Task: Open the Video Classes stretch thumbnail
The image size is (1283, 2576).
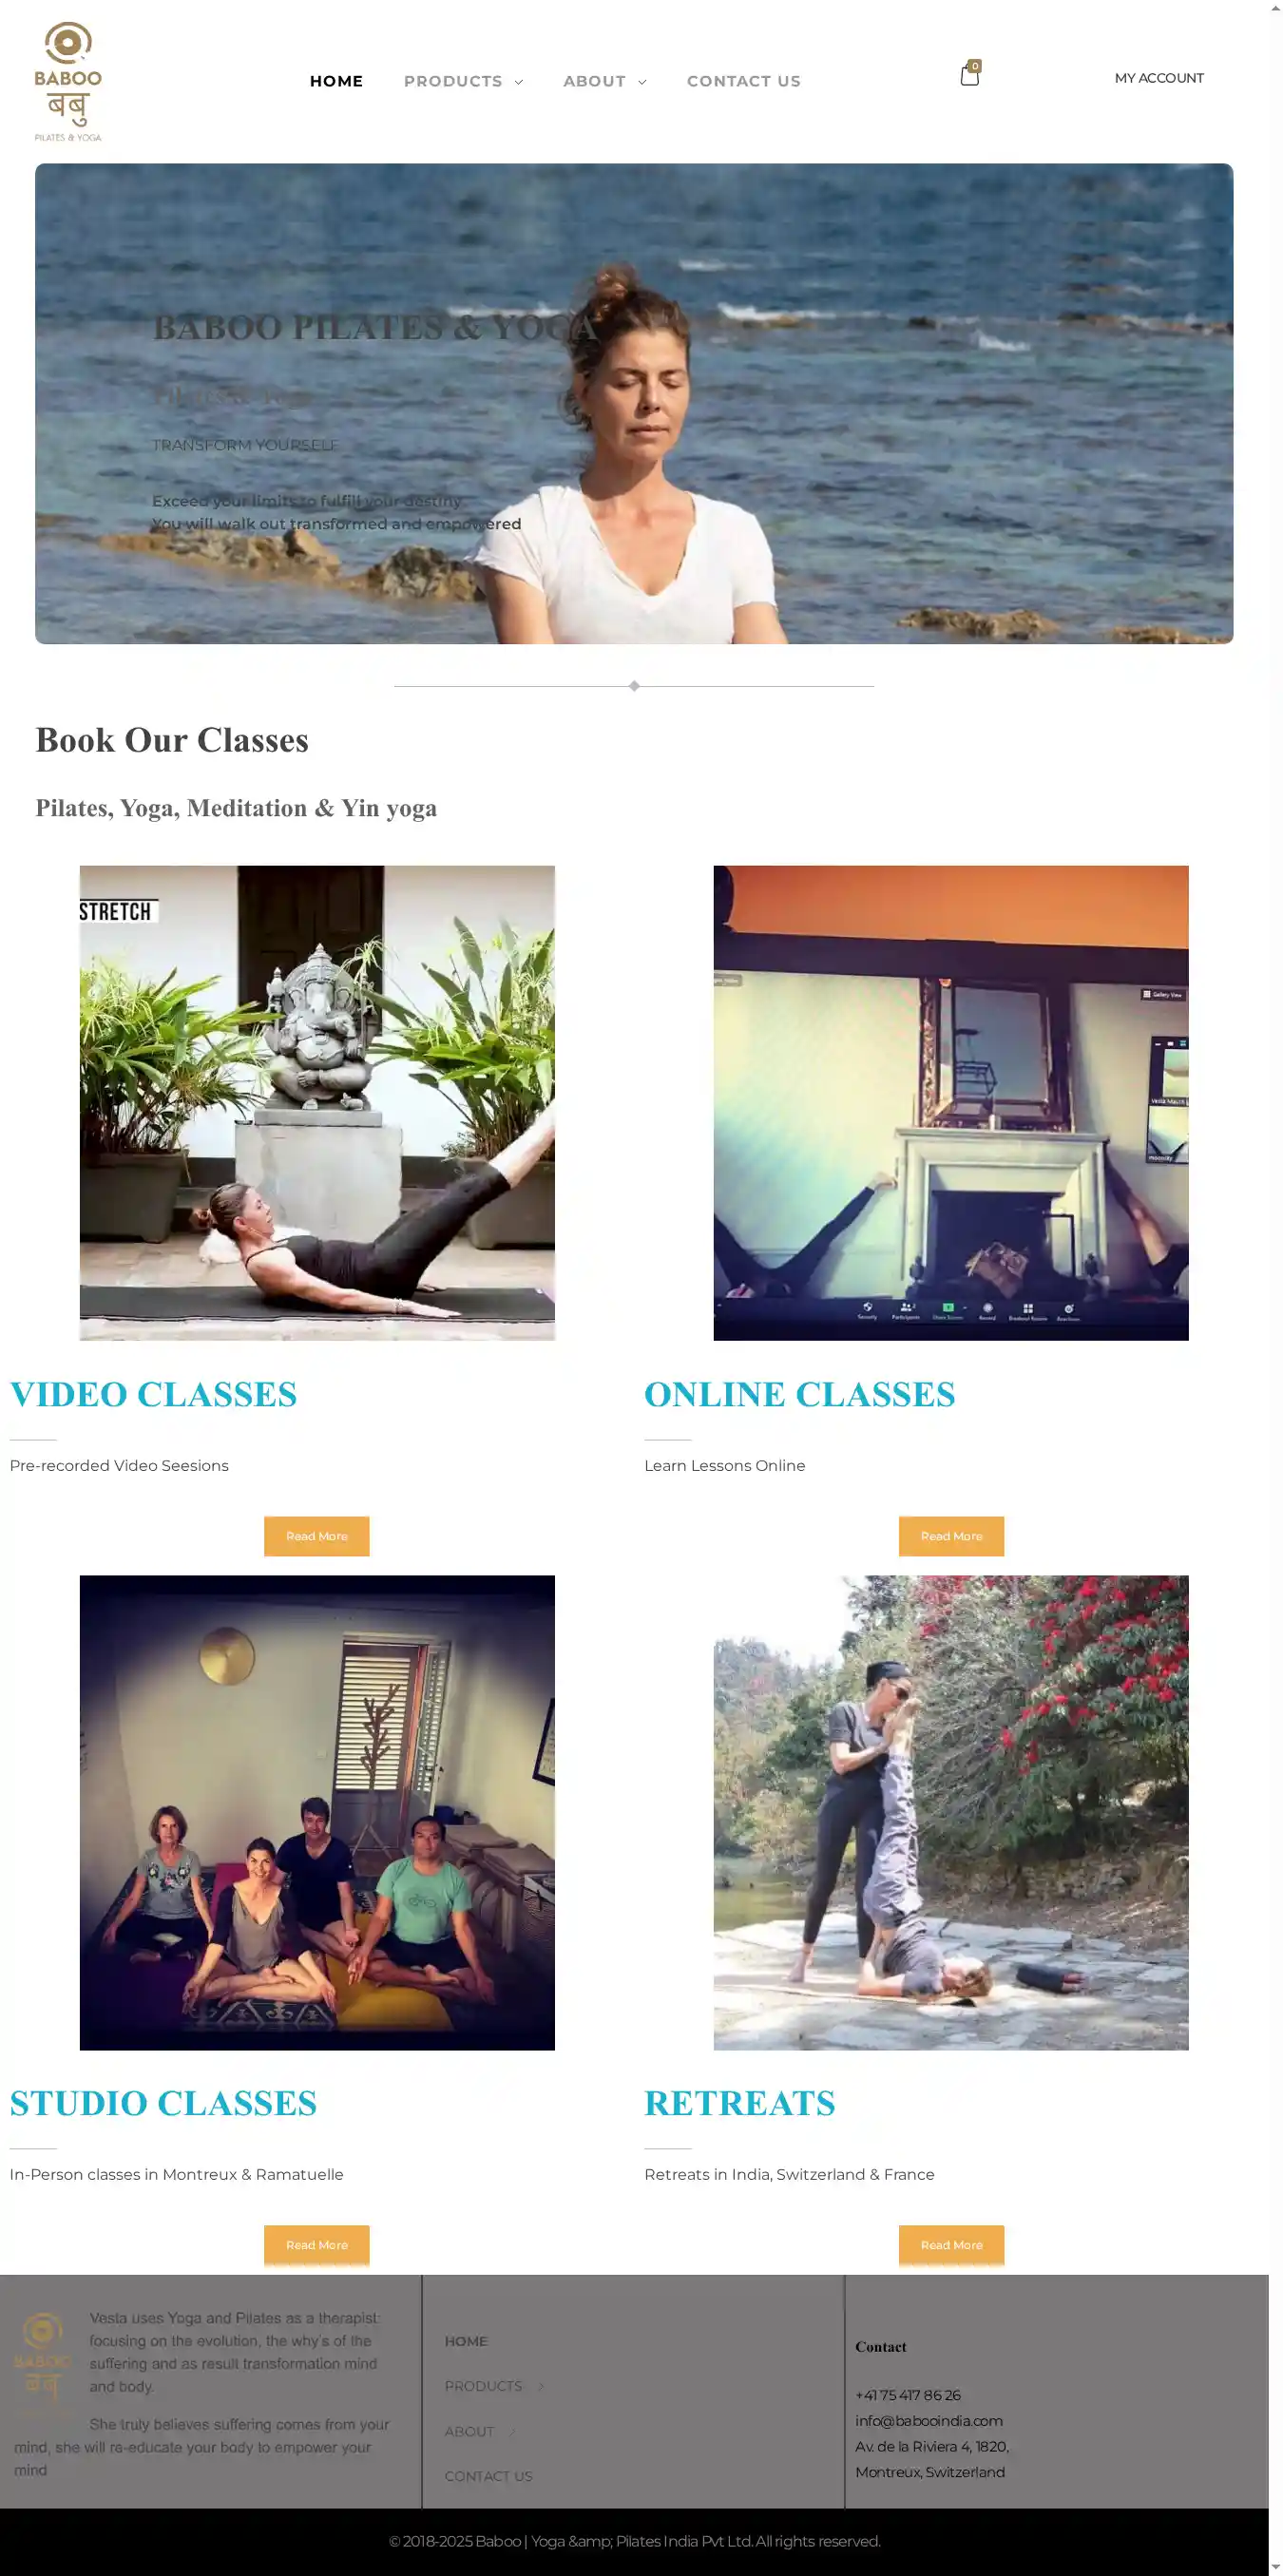Action: point(317,1103)
